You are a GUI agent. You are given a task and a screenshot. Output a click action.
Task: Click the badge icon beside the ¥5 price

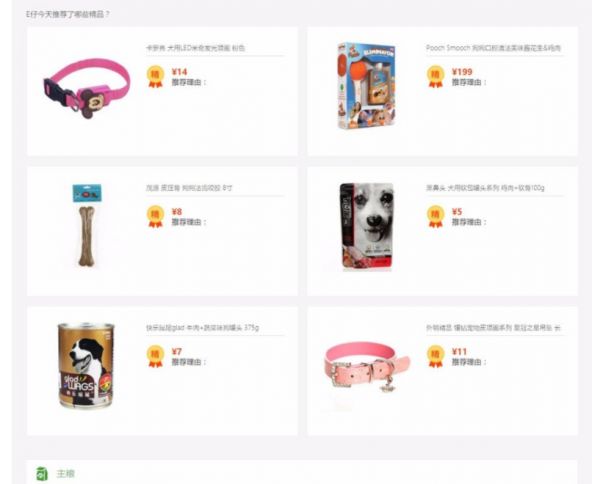435,217
